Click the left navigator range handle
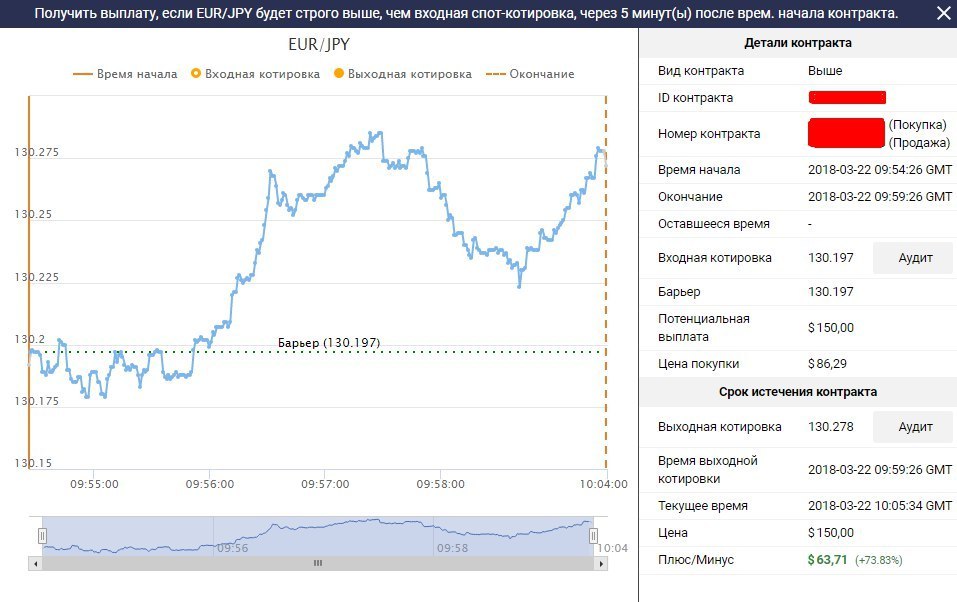Image resolution: width=957 pixels, height=602 pixels. click(42, 536)
